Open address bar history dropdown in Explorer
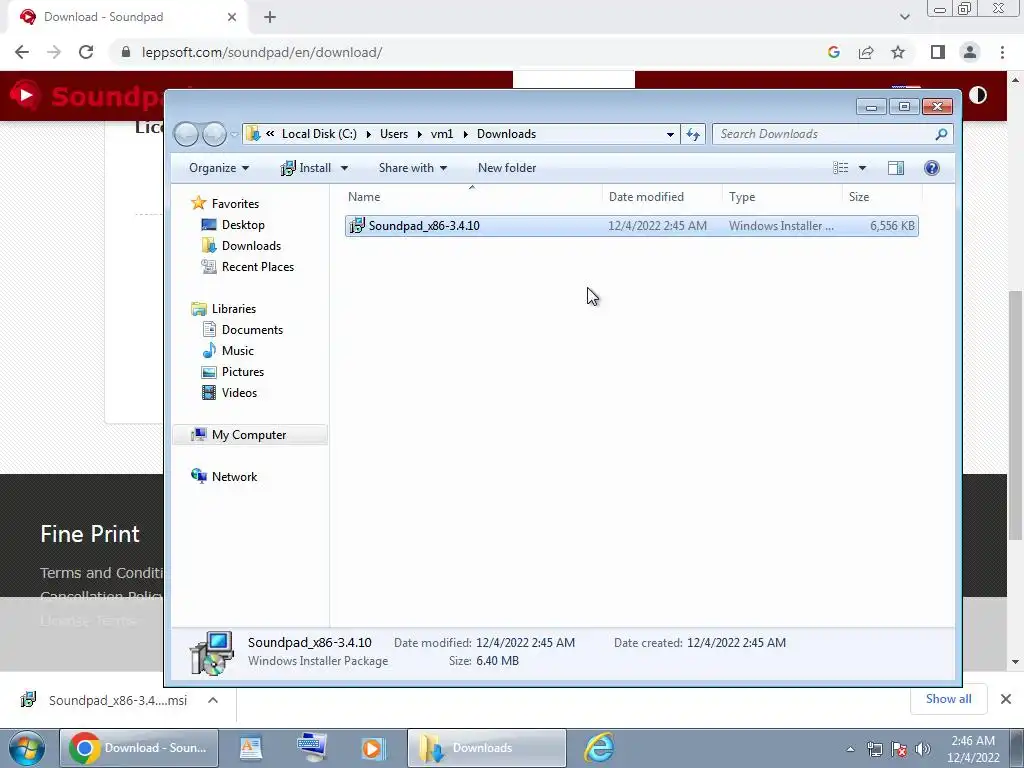This screenshot has height=768, width=1024. coord(670,134)
